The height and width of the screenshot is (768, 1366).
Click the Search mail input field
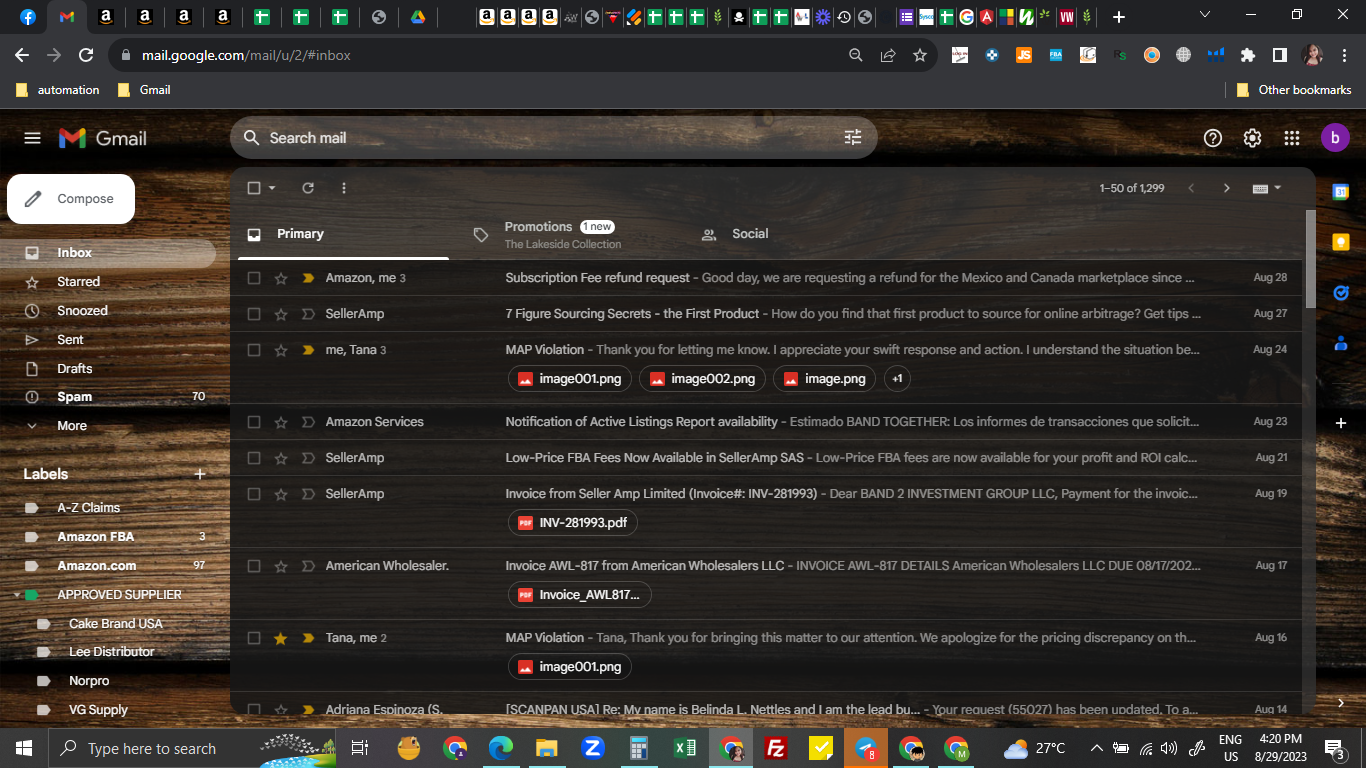pos(553,138)
